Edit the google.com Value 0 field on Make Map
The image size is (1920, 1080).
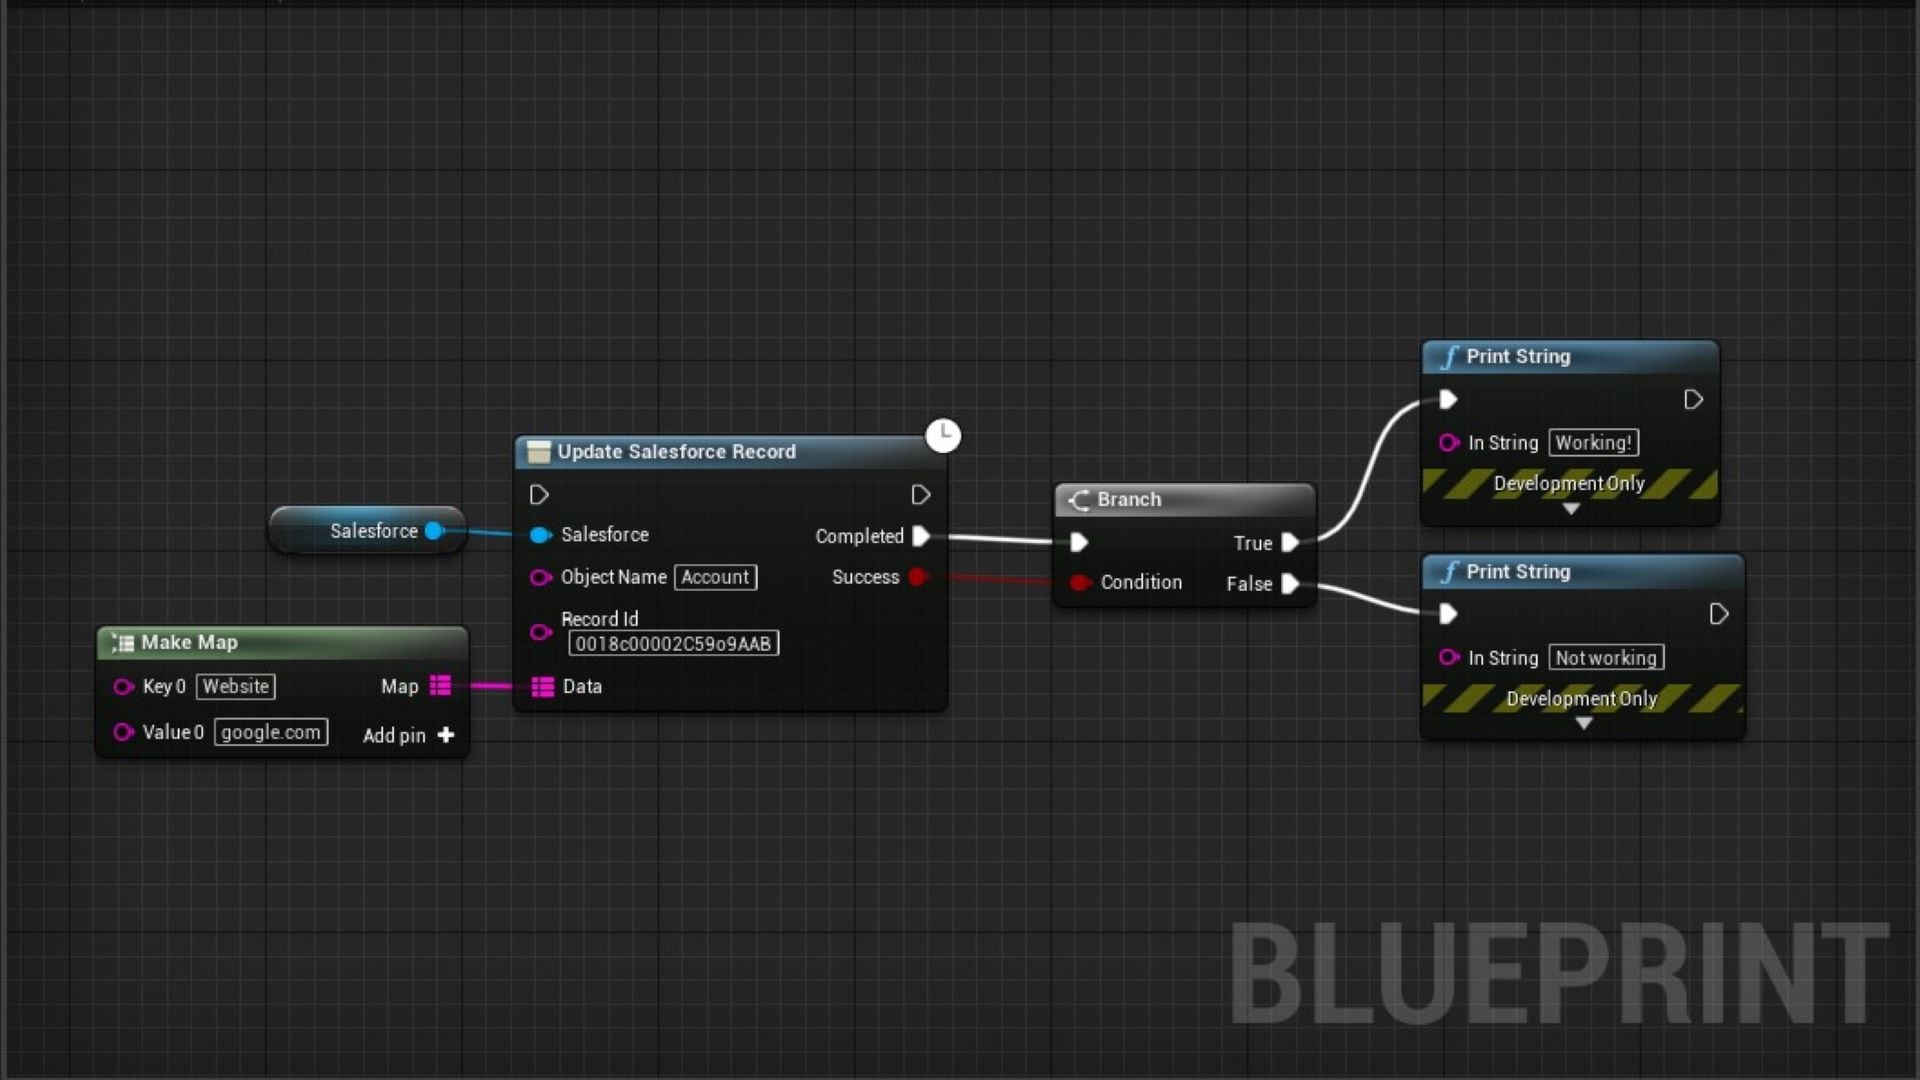click(x=270, y=732)
